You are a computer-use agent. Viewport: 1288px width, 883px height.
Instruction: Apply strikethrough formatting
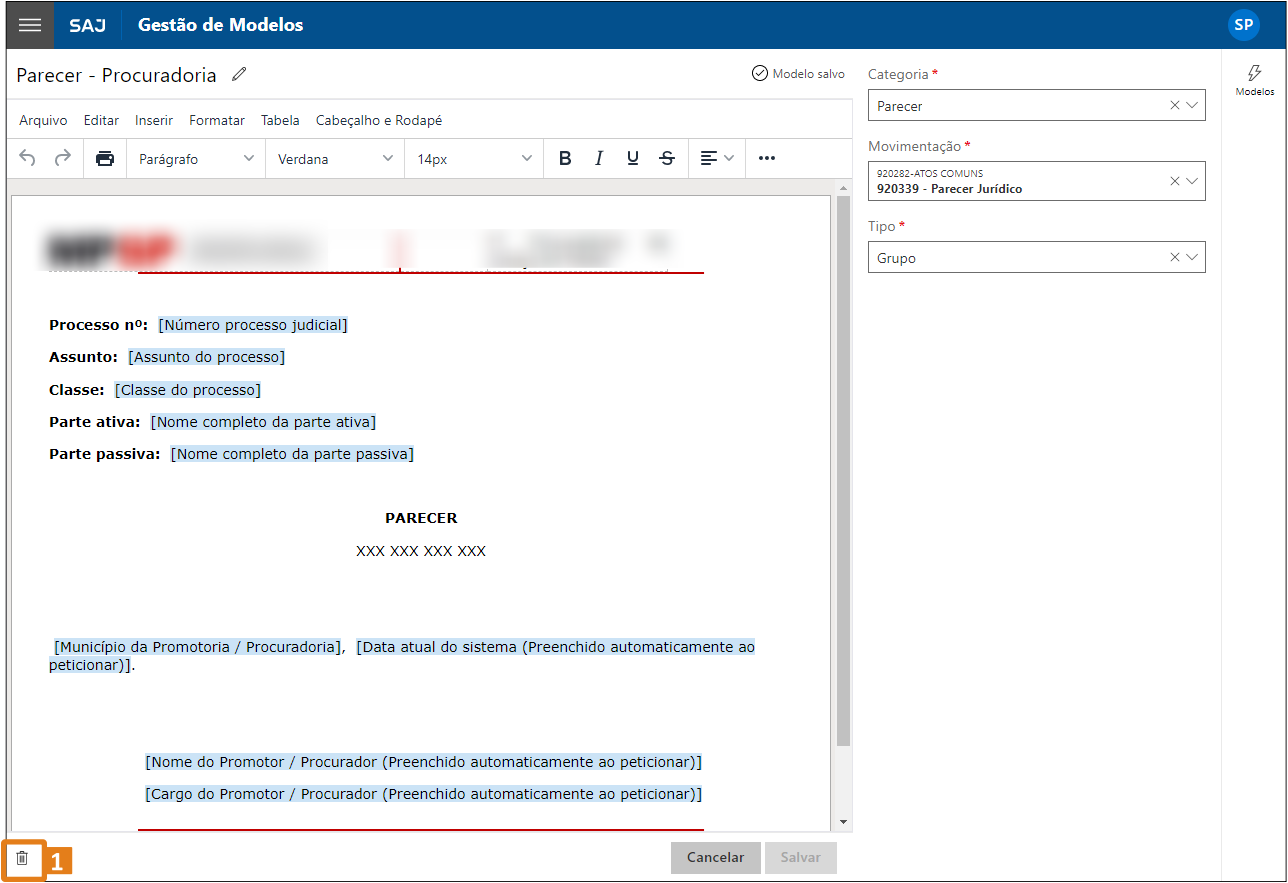tap(667, 158)
